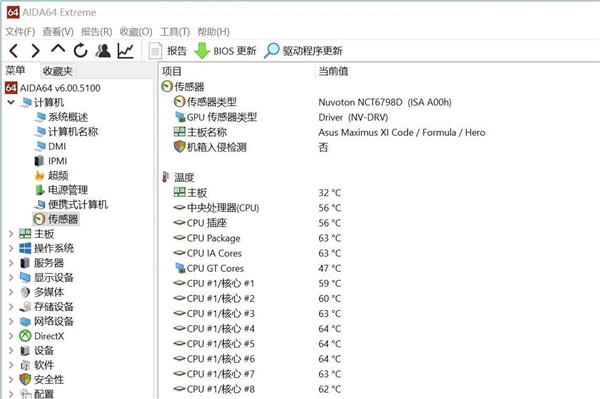
Task: Select 计算机名称 in the tree
Action: tap(73, 132)
